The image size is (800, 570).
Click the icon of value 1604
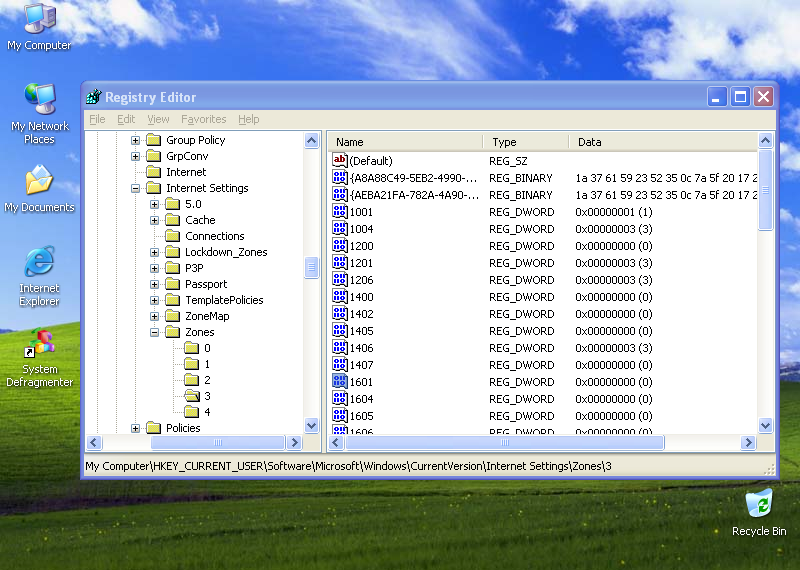[x=339, y=399]
